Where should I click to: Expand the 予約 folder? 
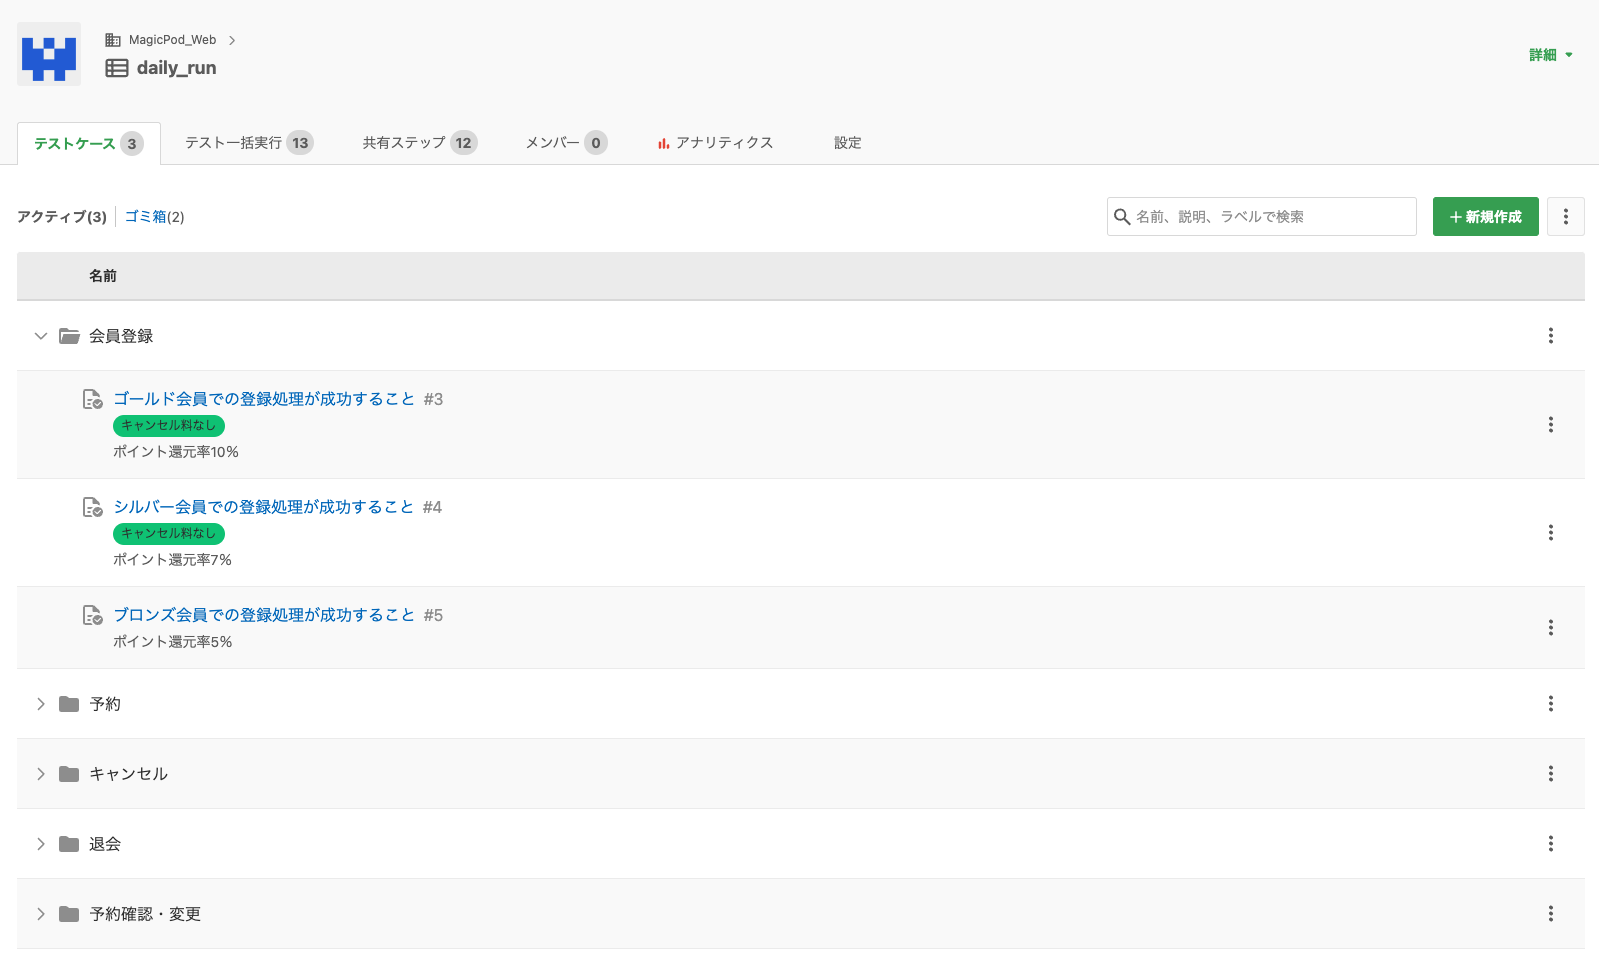coord(41,704)
